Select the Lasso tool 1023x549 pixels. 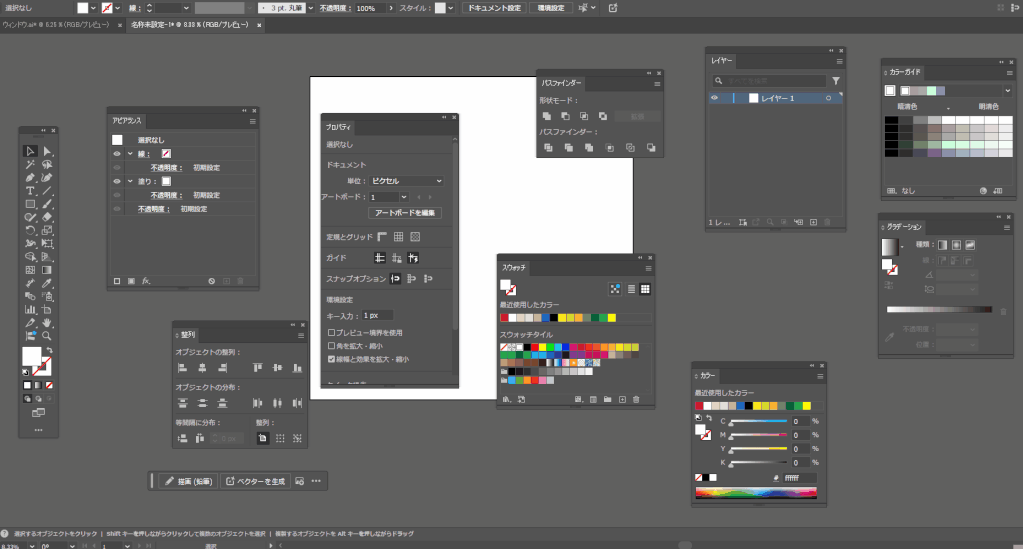47,165
